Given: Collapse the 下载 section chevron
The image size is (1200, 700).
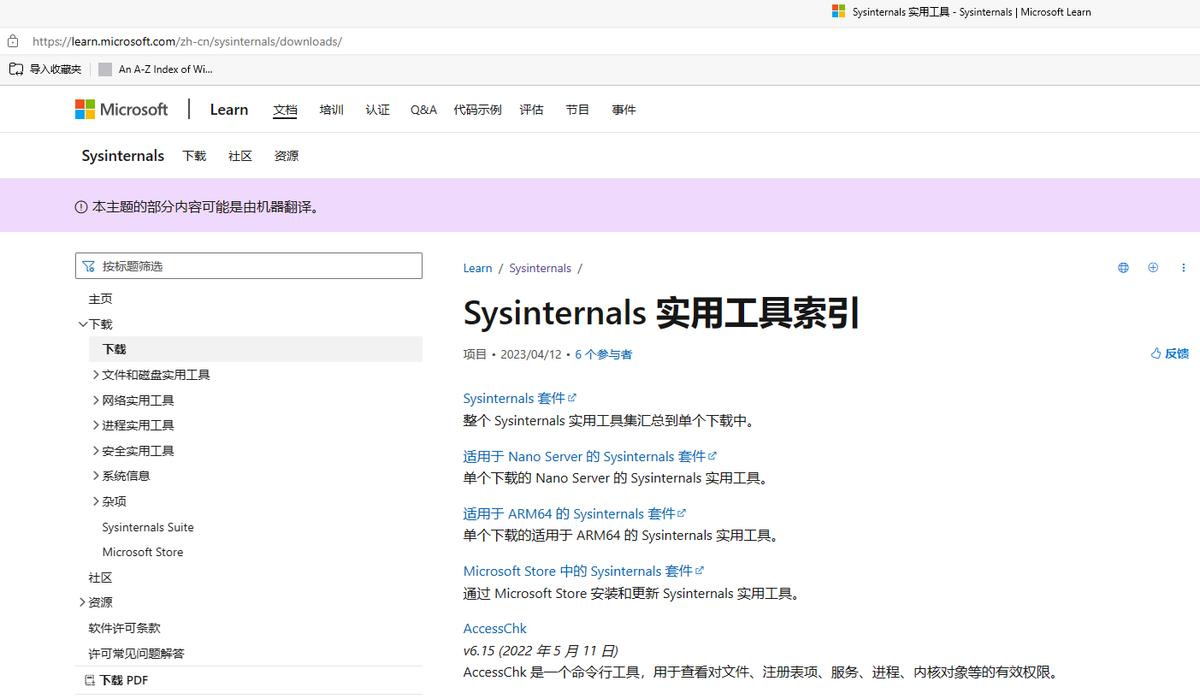Looking at the screenshot, I should point(83,323).
